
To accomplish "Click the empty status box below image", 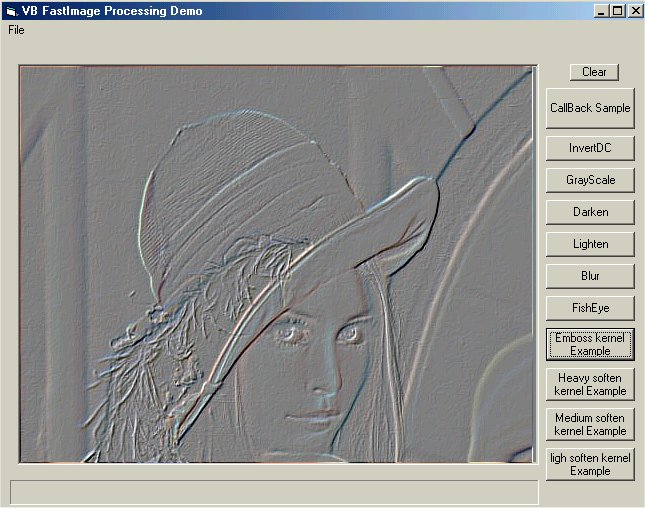I will coord(274,492).
